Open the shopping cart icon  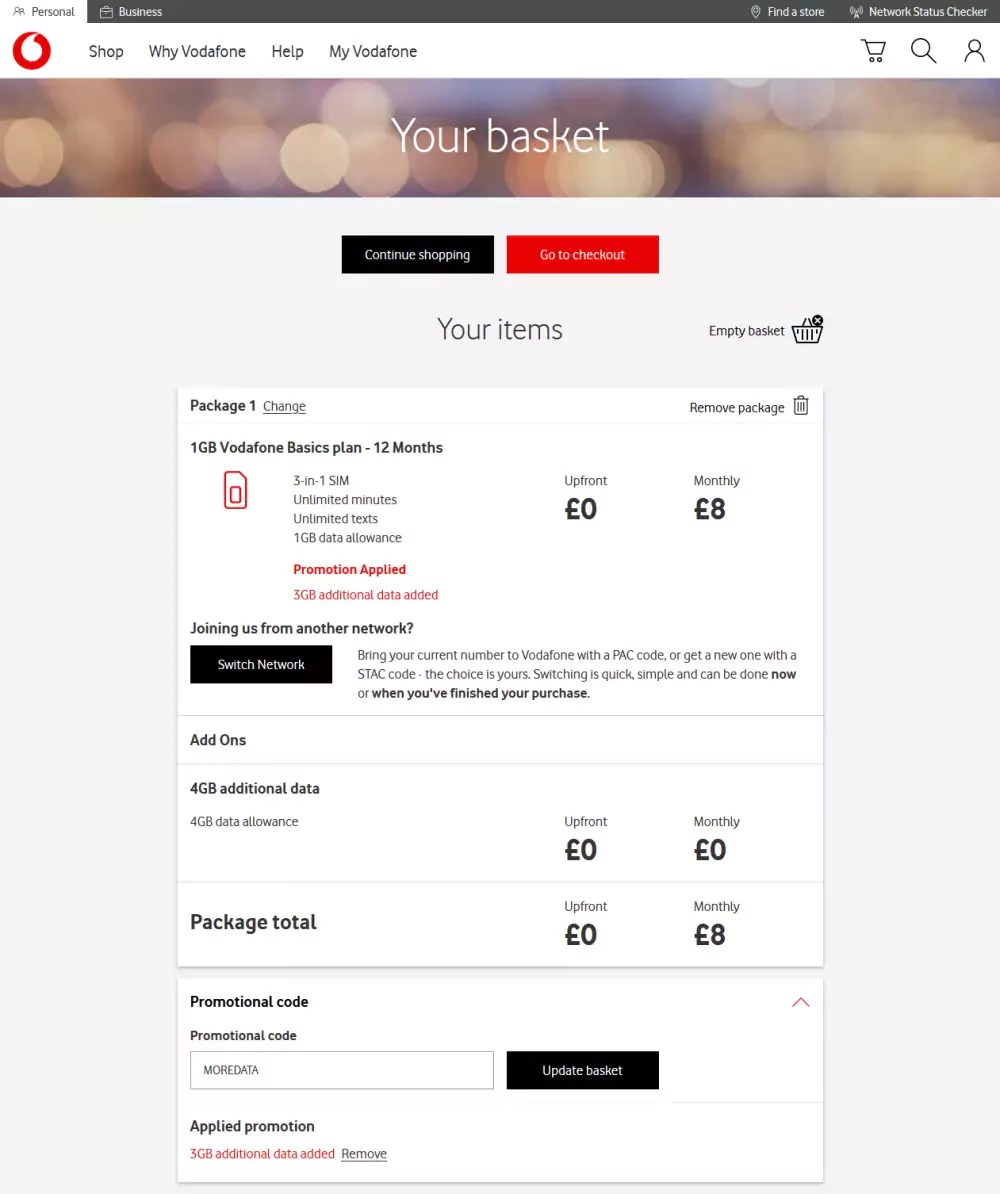(x=872, y=50)
